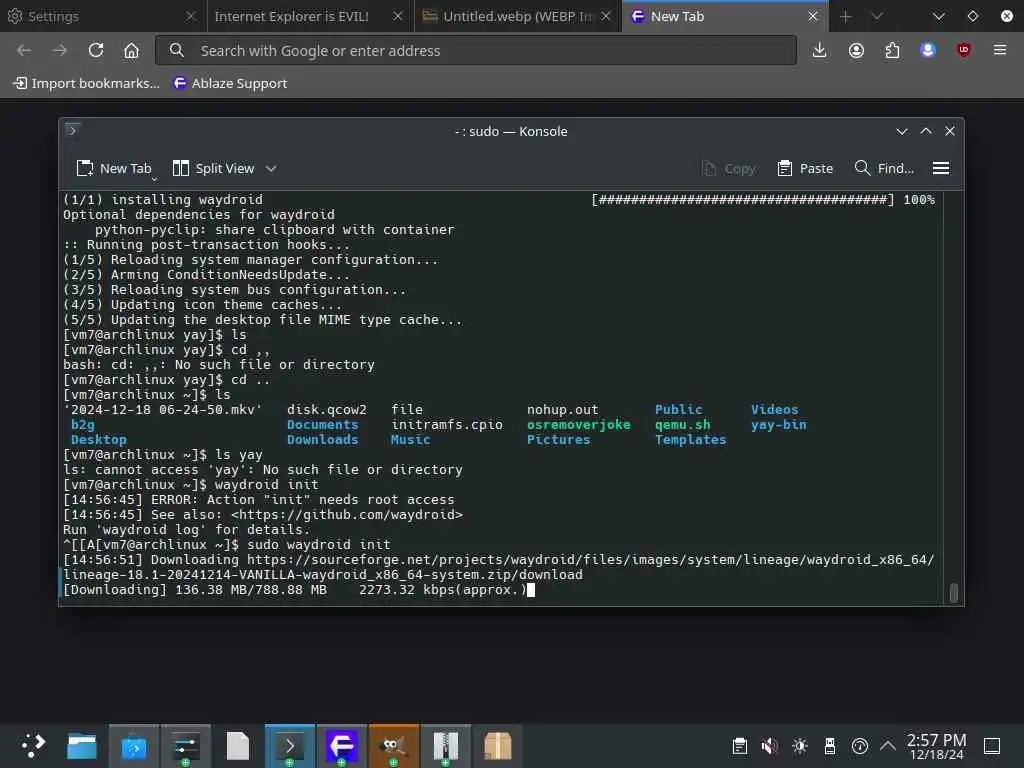Open the blank document taskbar icon
The height and width of the screenshot is (768, 1024).
(238, 745)
